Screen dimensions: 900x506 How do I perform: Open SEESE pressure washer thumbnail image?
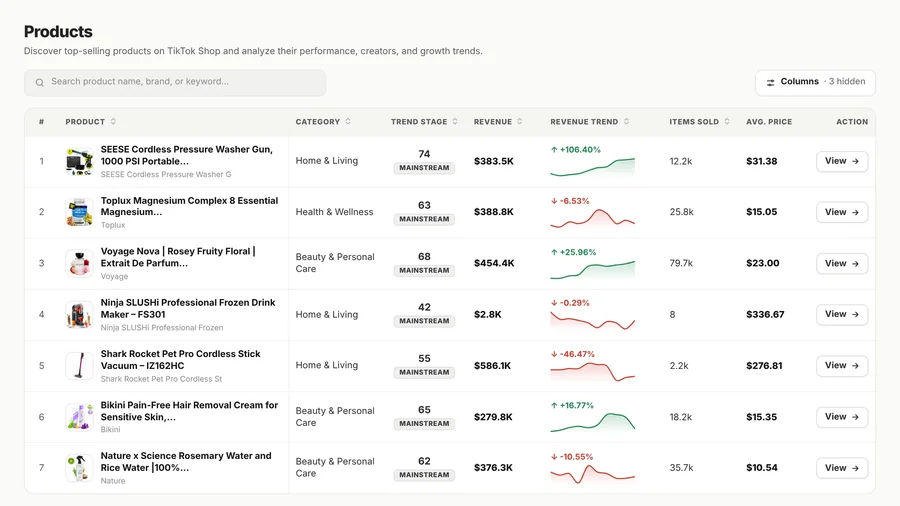tap(79, 161)
